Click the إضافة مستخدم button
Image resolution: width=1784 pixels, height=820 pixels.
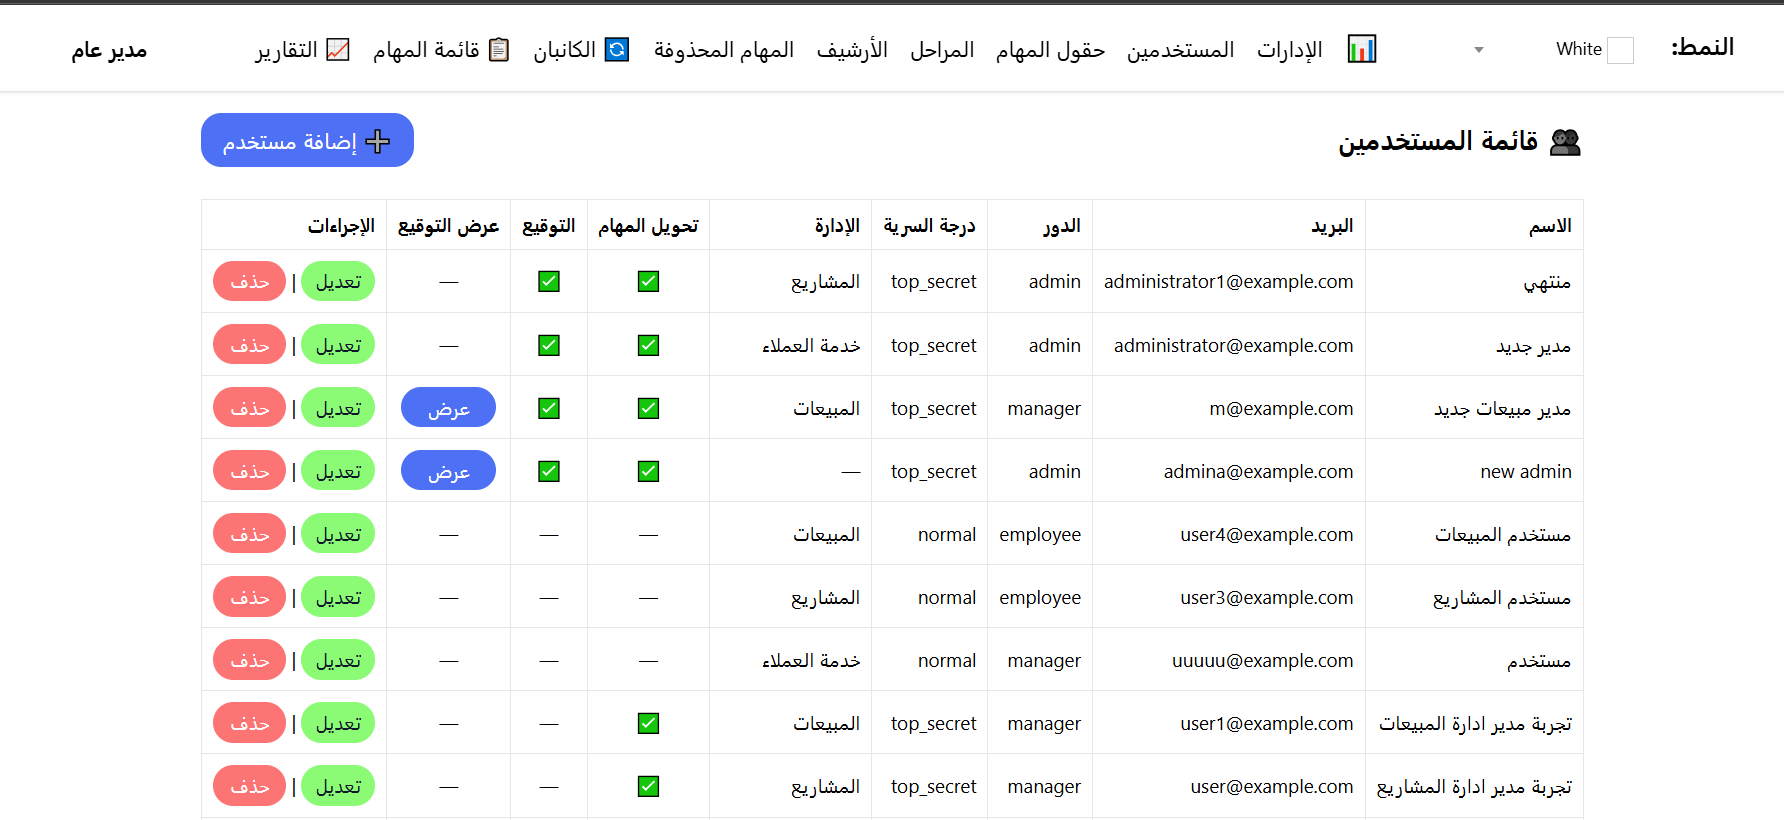307,140
